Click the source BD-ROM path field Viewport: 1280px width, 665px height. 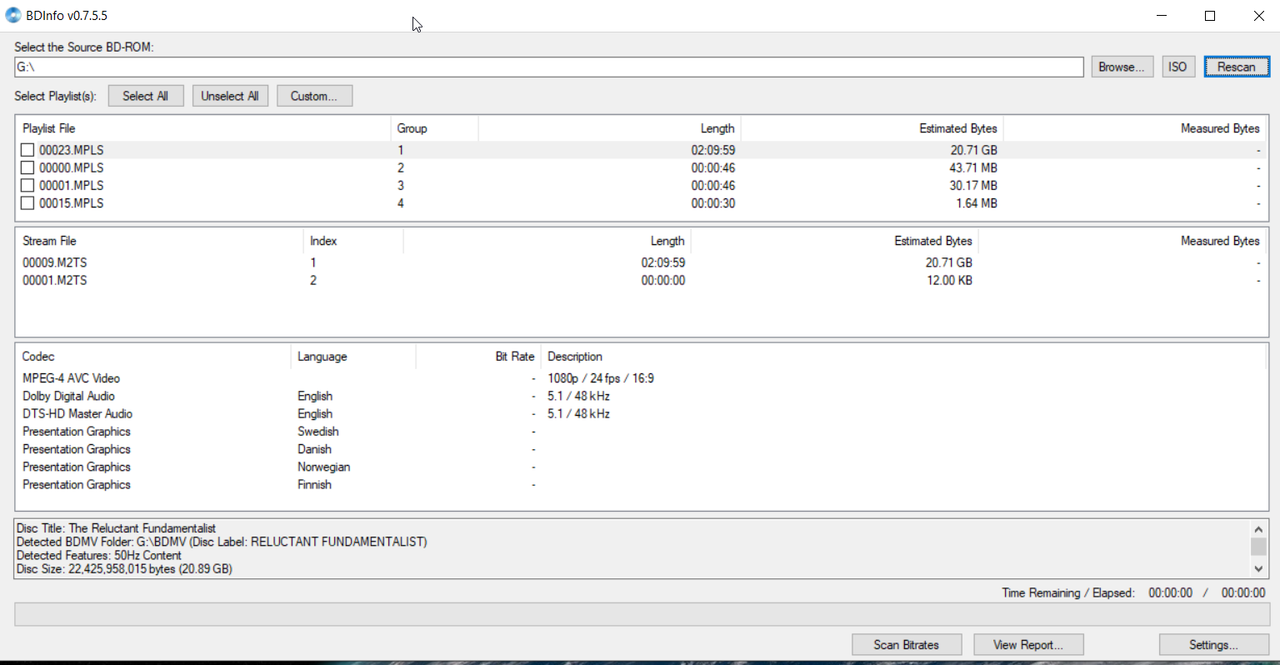[x=549, y=67]
